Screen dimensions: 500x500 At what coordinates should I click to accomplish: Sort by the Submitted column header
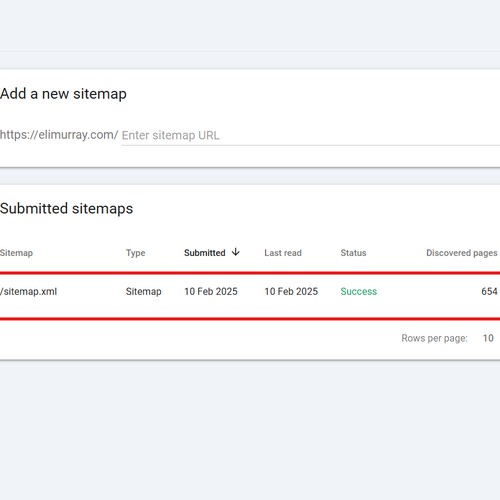tap(205, 253)
